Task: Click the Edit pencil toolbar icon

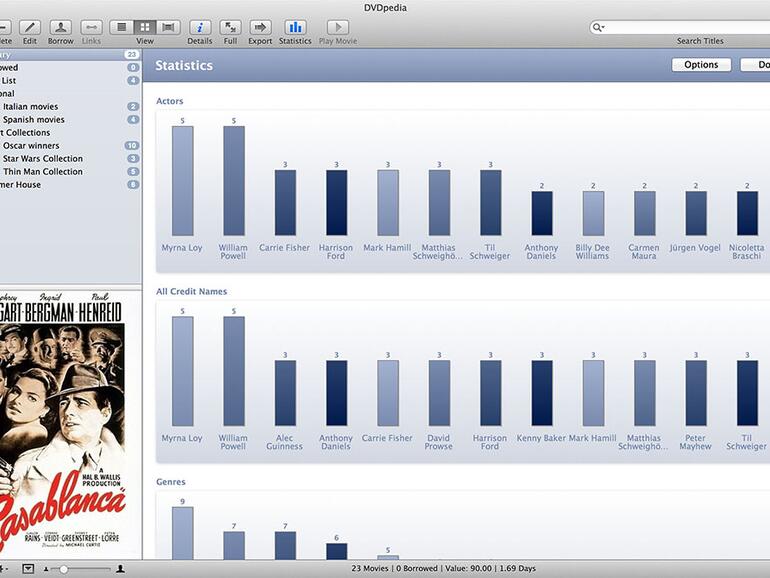Action: 29,28
